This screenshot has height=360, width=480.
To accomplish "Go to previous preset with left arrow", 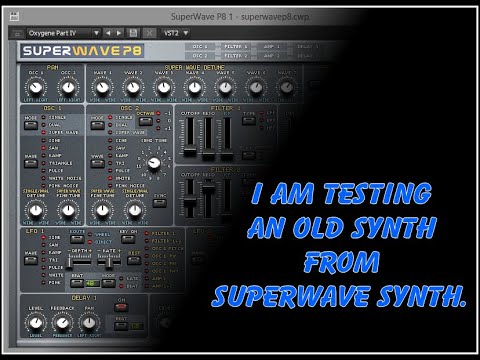I will (x=108, y=33).
